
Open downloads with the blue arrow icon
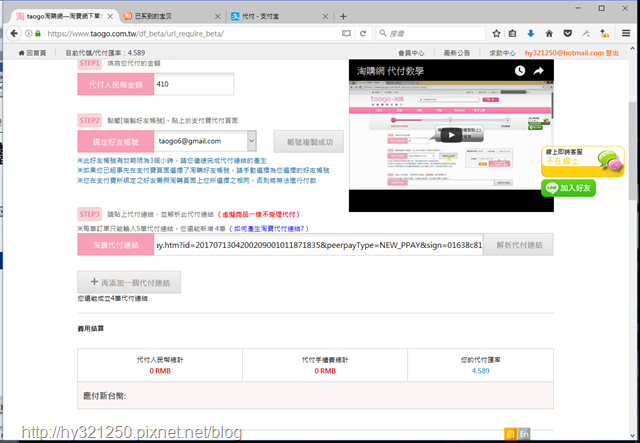point(531,33)
